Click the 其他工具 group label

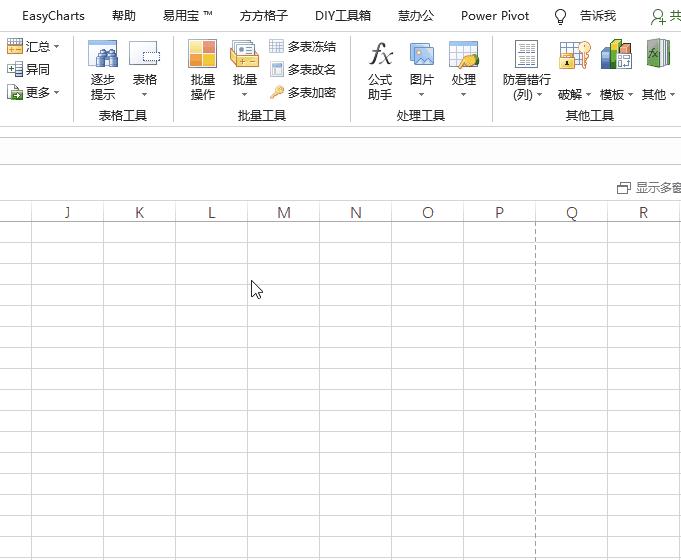click(x=589, y=116)
